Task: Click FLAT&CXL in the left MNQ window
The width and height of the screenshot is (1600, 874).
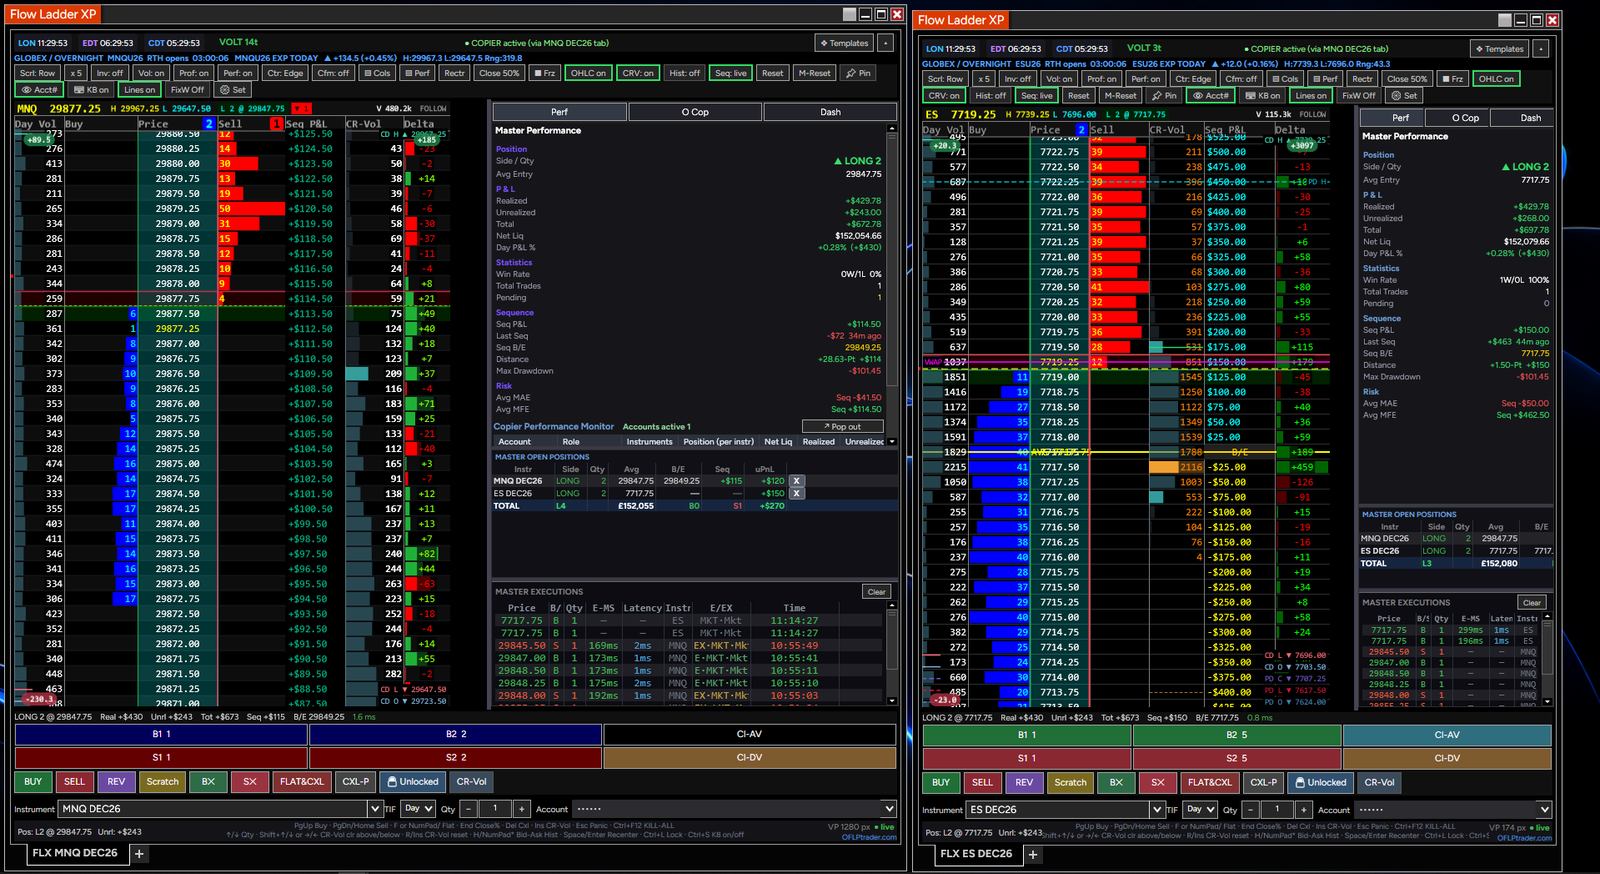Action: (301, 782)
